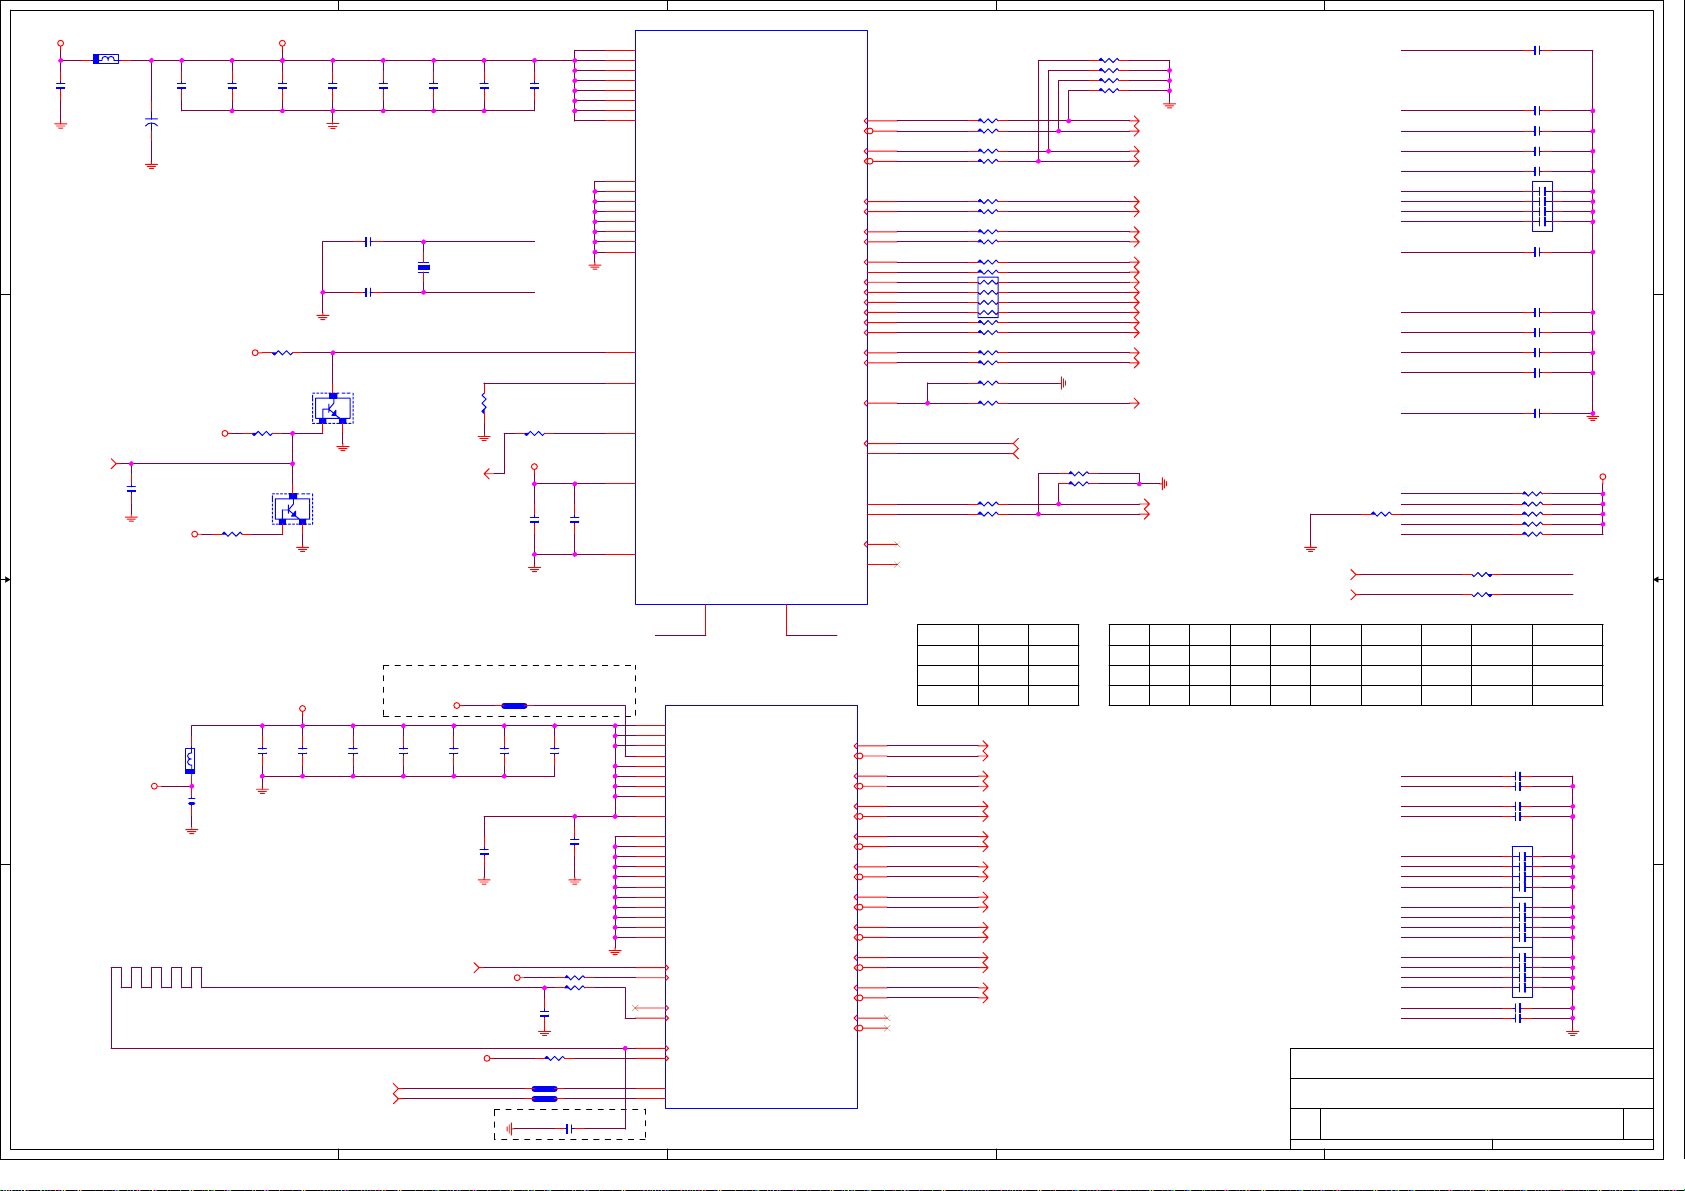Viewport: 1685px width, 1191px height.
Task: Select the upper transistor inside the dashed outline
Action: click(333, 408)
